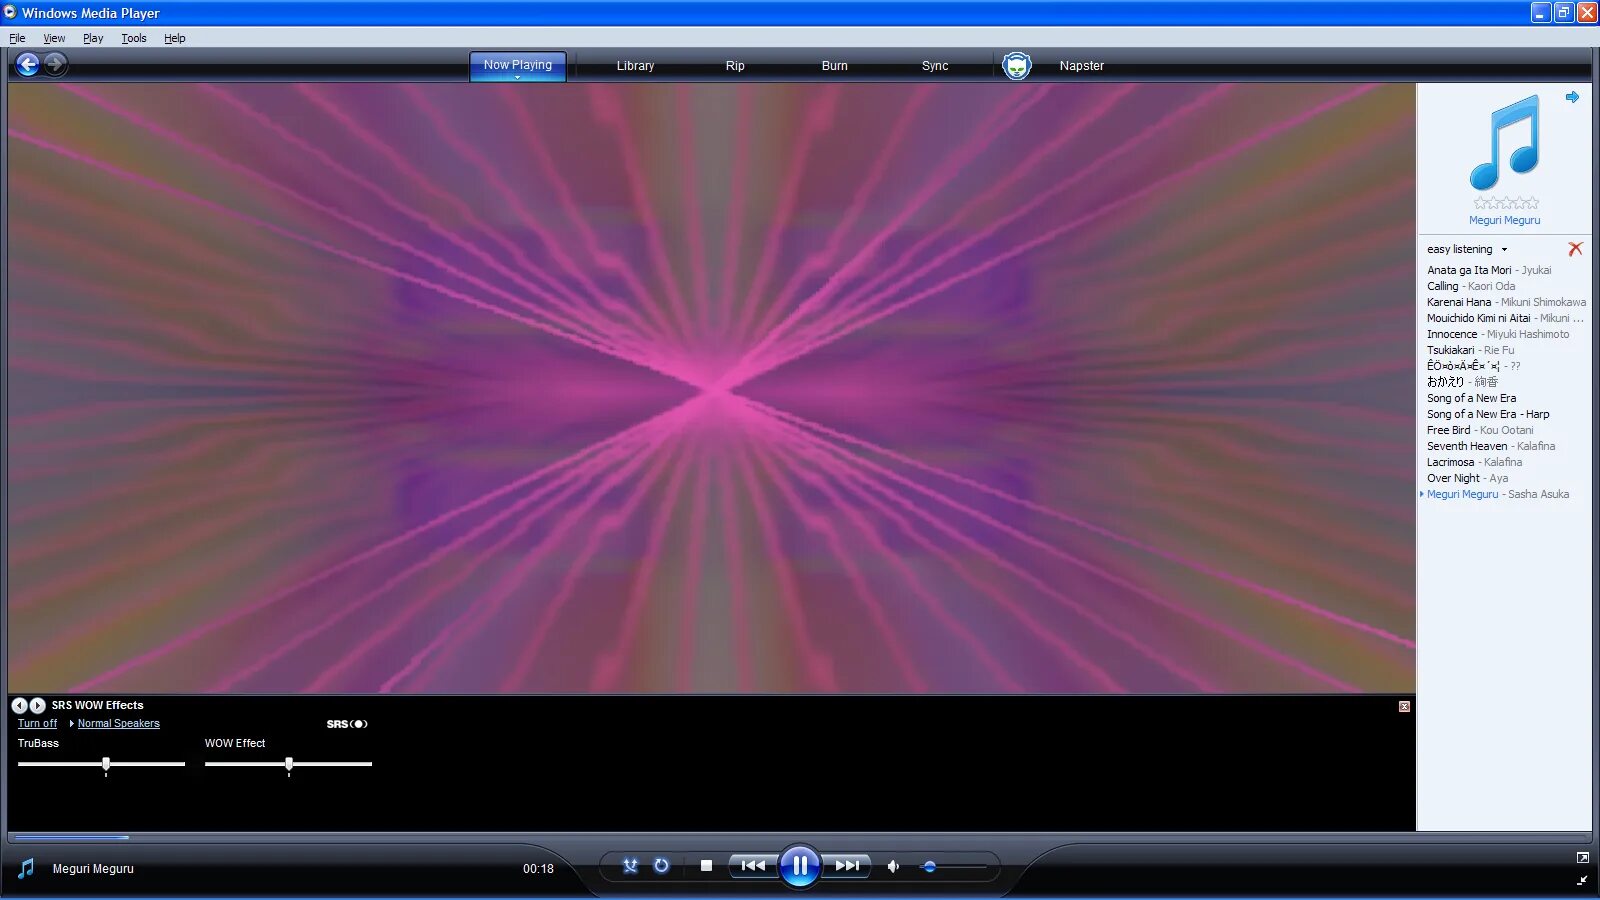Switch to the Burn tab
This screenshot has width=1600, height=900.
pos(835,66)
